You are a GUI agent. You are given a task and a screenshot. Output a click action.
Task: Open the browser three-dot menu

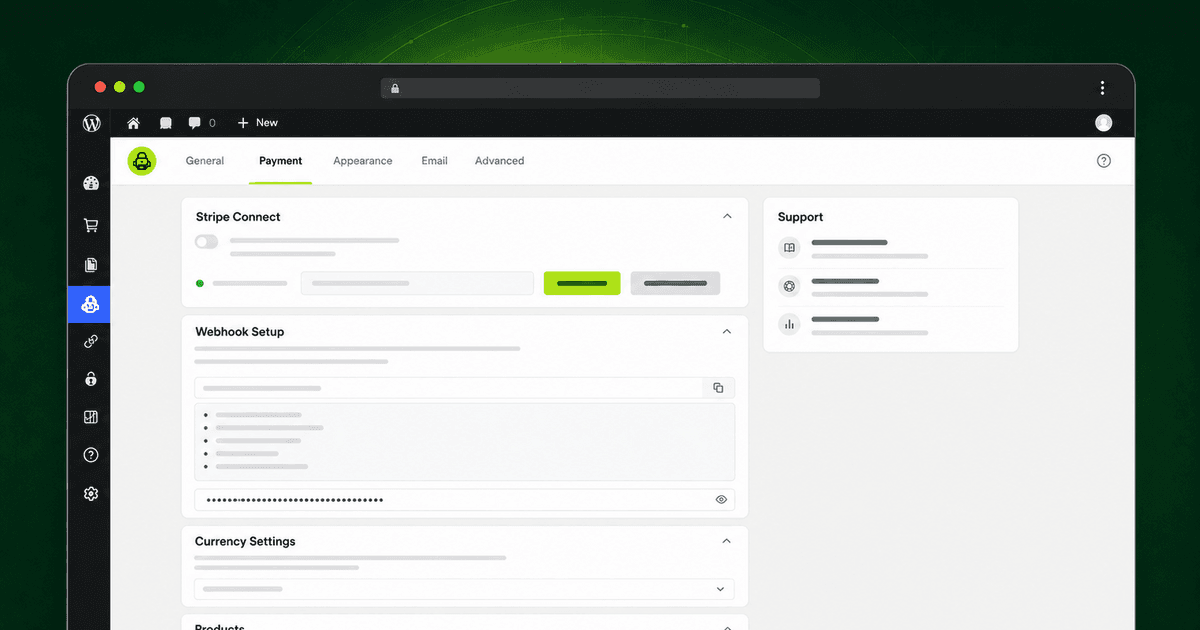pos(1102,88)
